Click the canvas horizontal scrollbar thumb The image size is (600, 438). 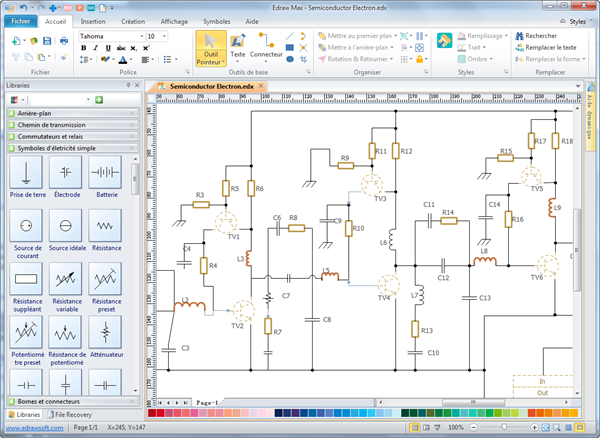pyautogui.click(x=473, y=402)
